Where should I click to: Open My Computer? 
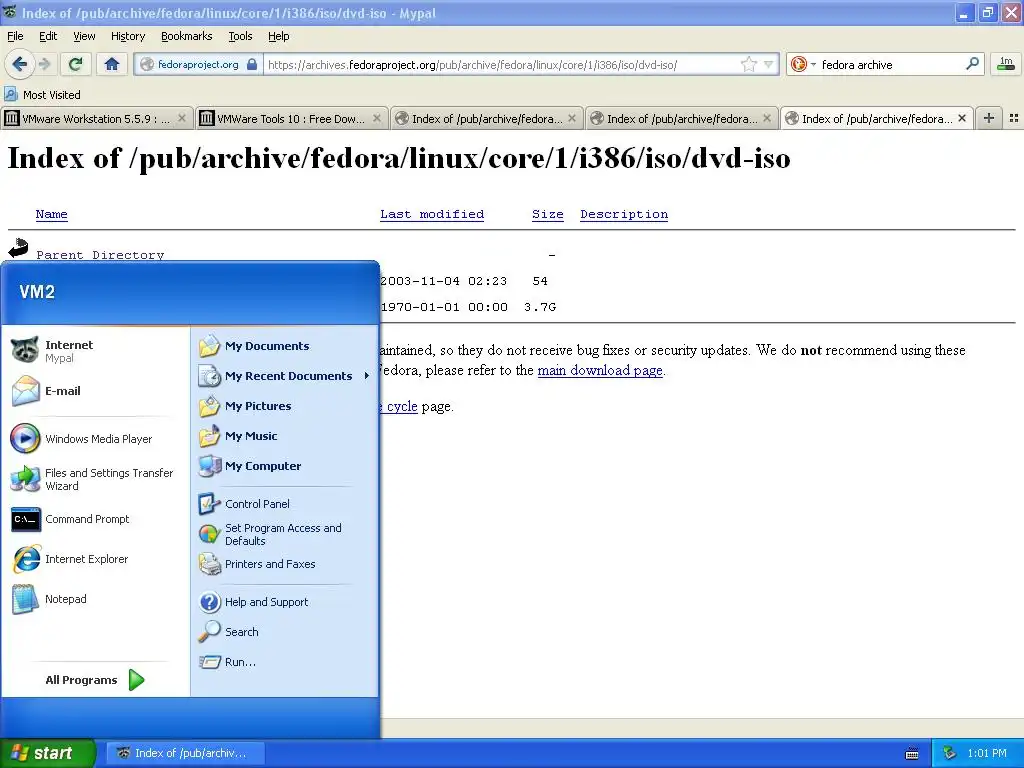285,466
